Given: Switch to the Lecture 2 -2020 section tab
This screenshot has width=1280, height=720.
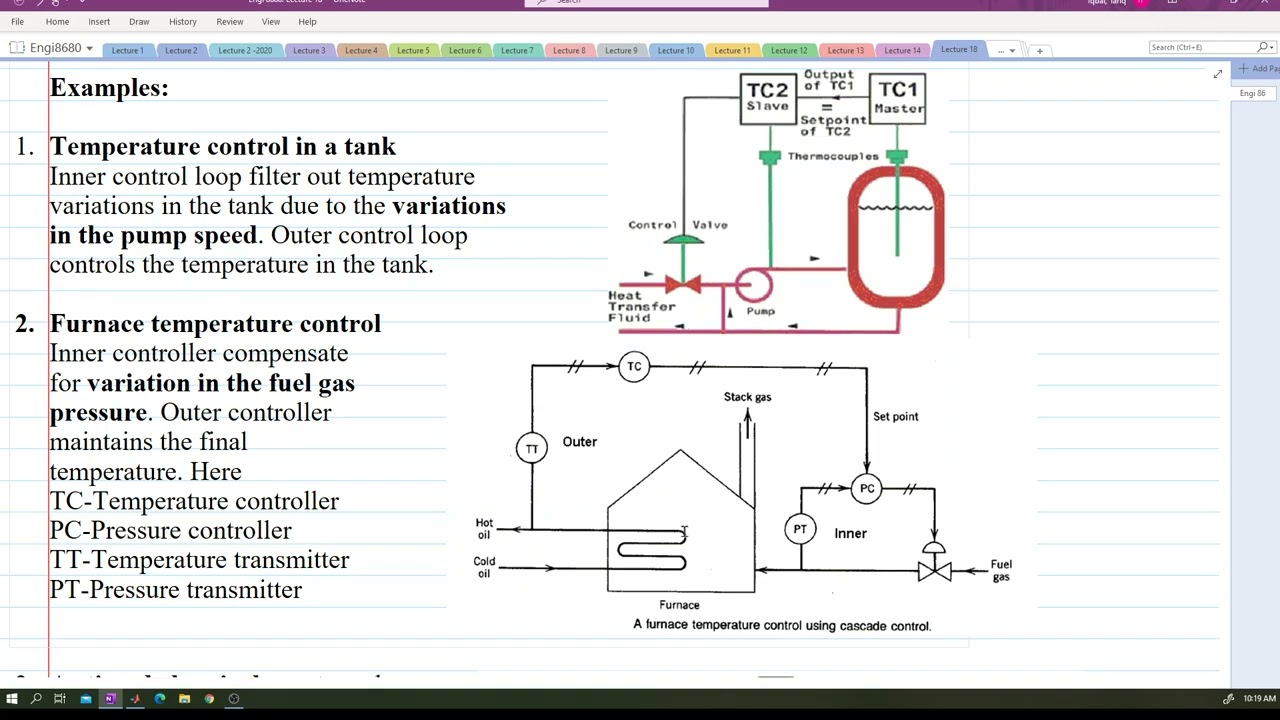Looking at the screenshot, I should tap(245, 50).
